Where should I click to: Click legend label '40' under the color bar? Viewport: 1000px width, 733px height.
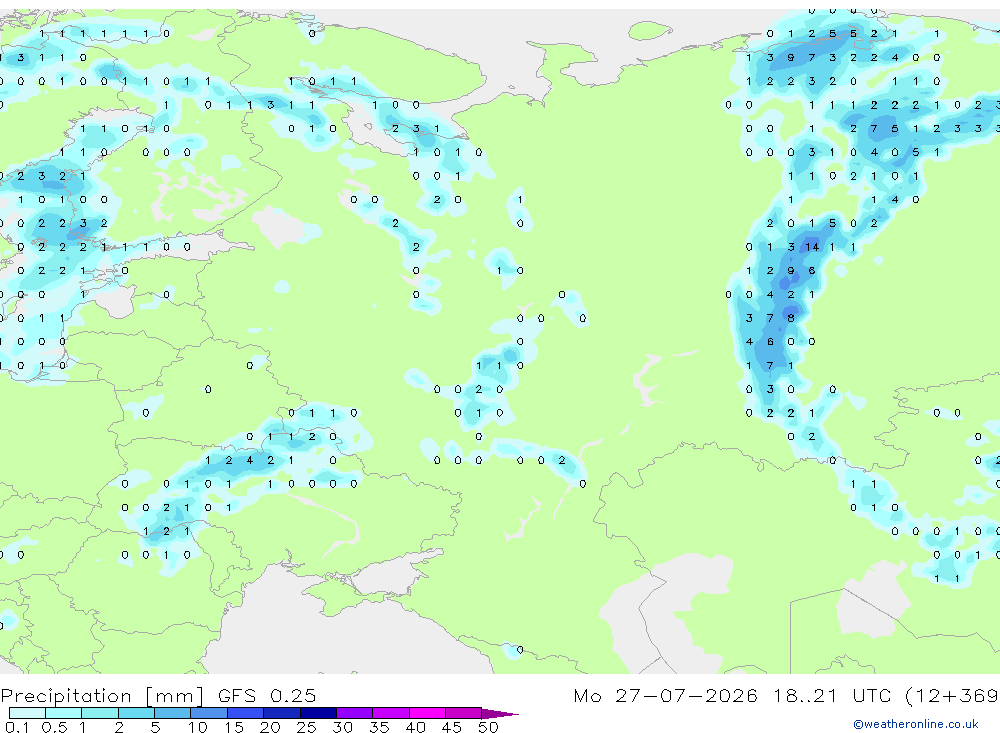pos(416,727)
